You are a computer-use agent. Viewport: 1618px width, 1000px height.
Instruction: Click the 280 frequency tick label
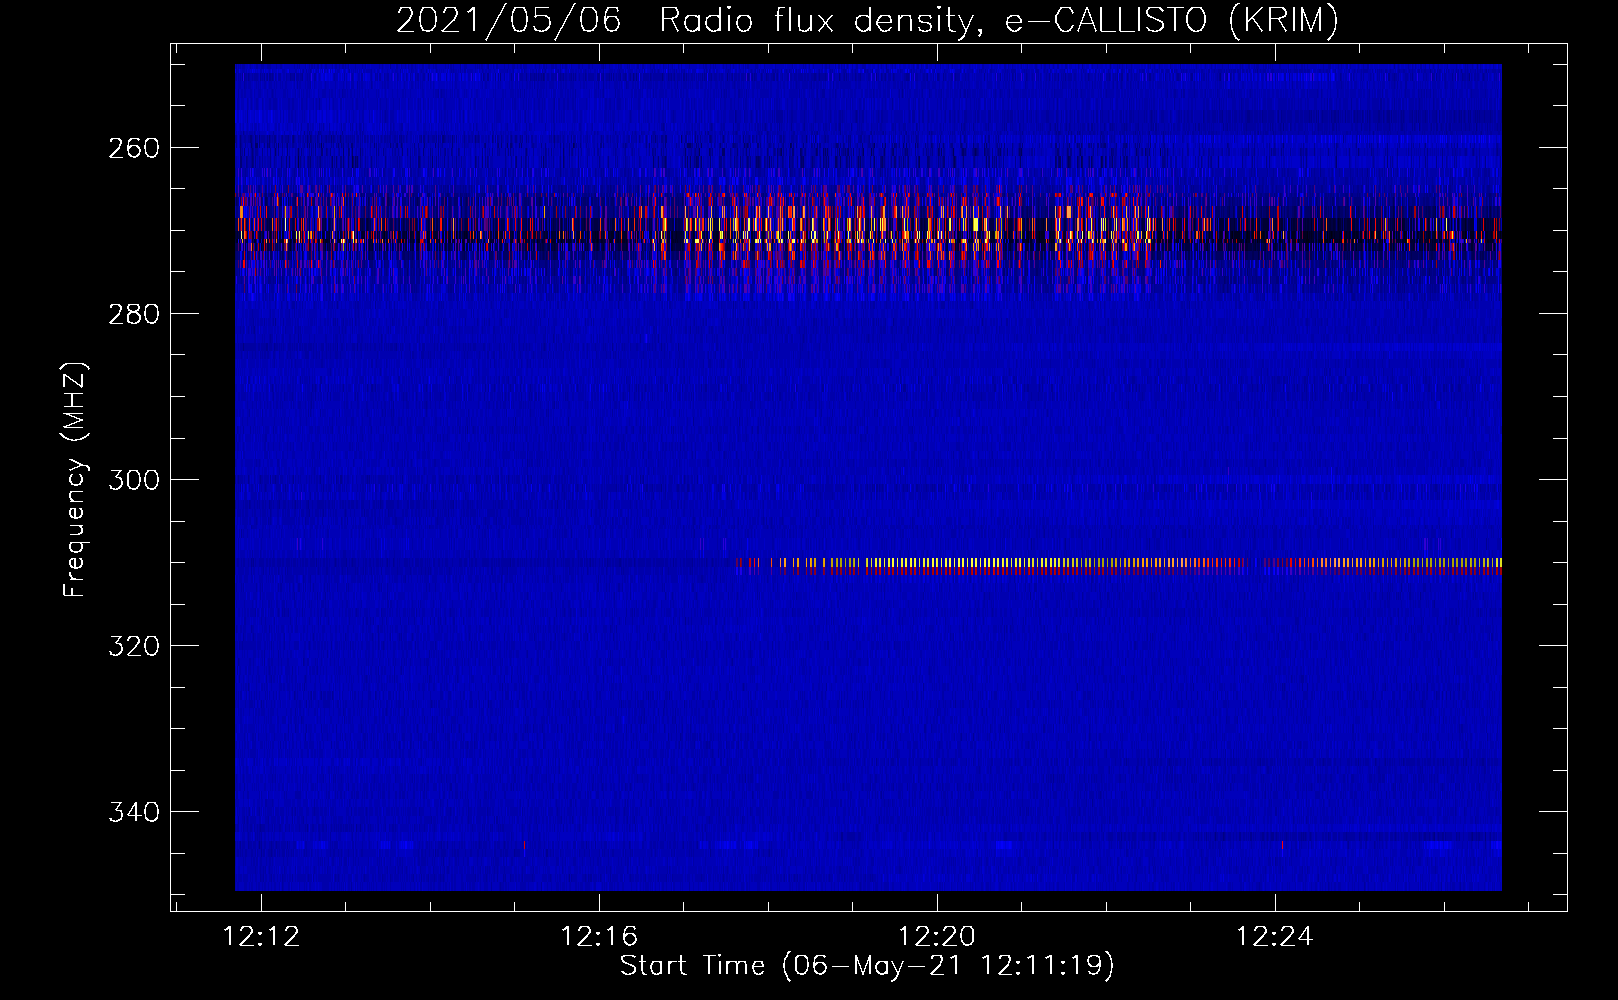click(x=134, y=314)
